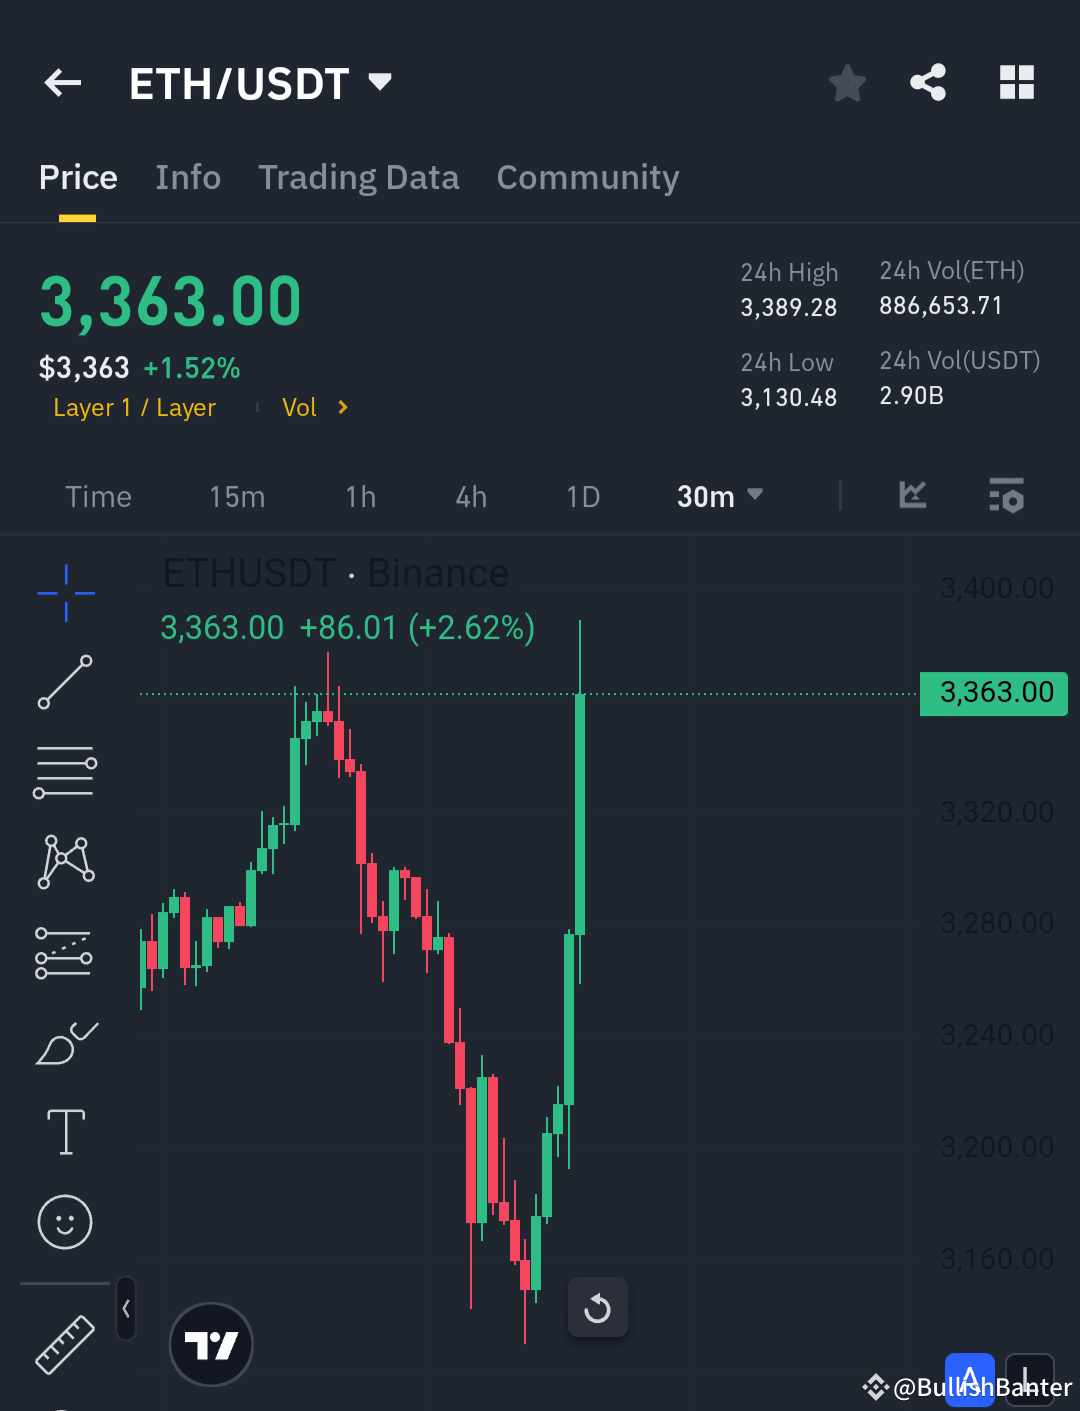Toggle the favorite star for ETH/USDT

tap(847, 84)
